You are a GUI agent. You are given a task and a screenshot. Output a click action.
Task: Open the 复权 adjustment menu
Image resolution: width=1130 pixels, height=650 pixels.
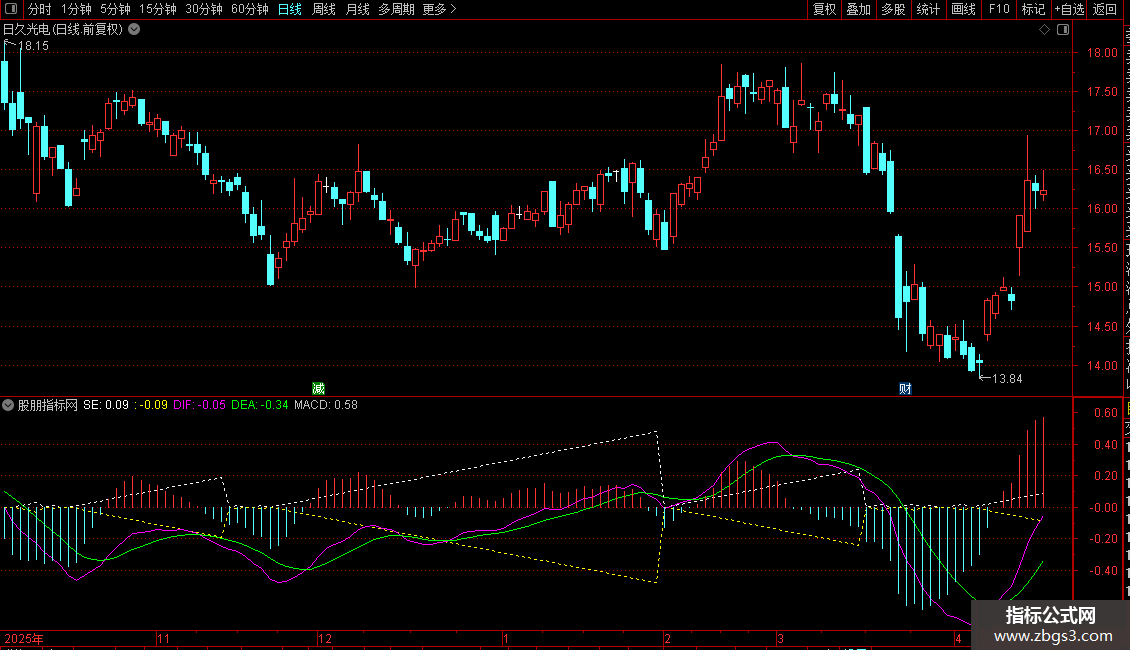coord(824,9)
